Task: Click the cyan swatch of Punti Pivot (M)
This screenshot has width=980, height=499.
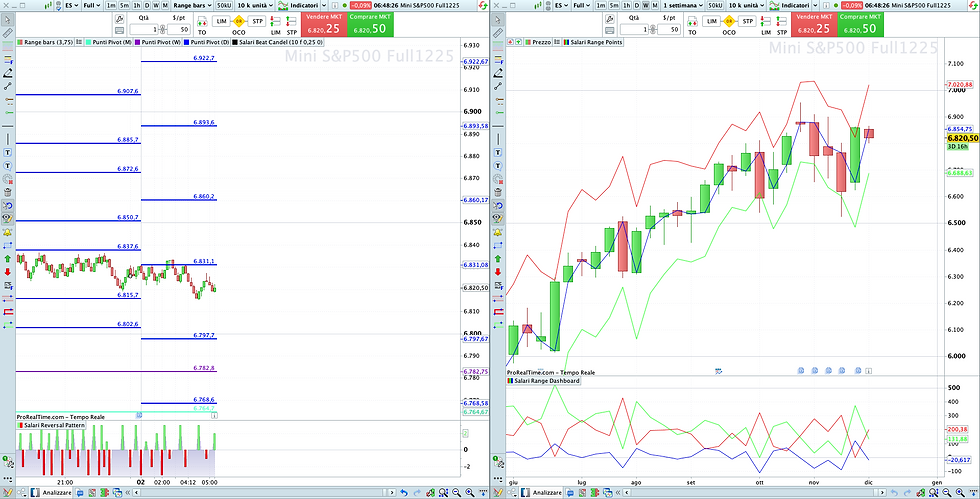Action: point(88,42)
